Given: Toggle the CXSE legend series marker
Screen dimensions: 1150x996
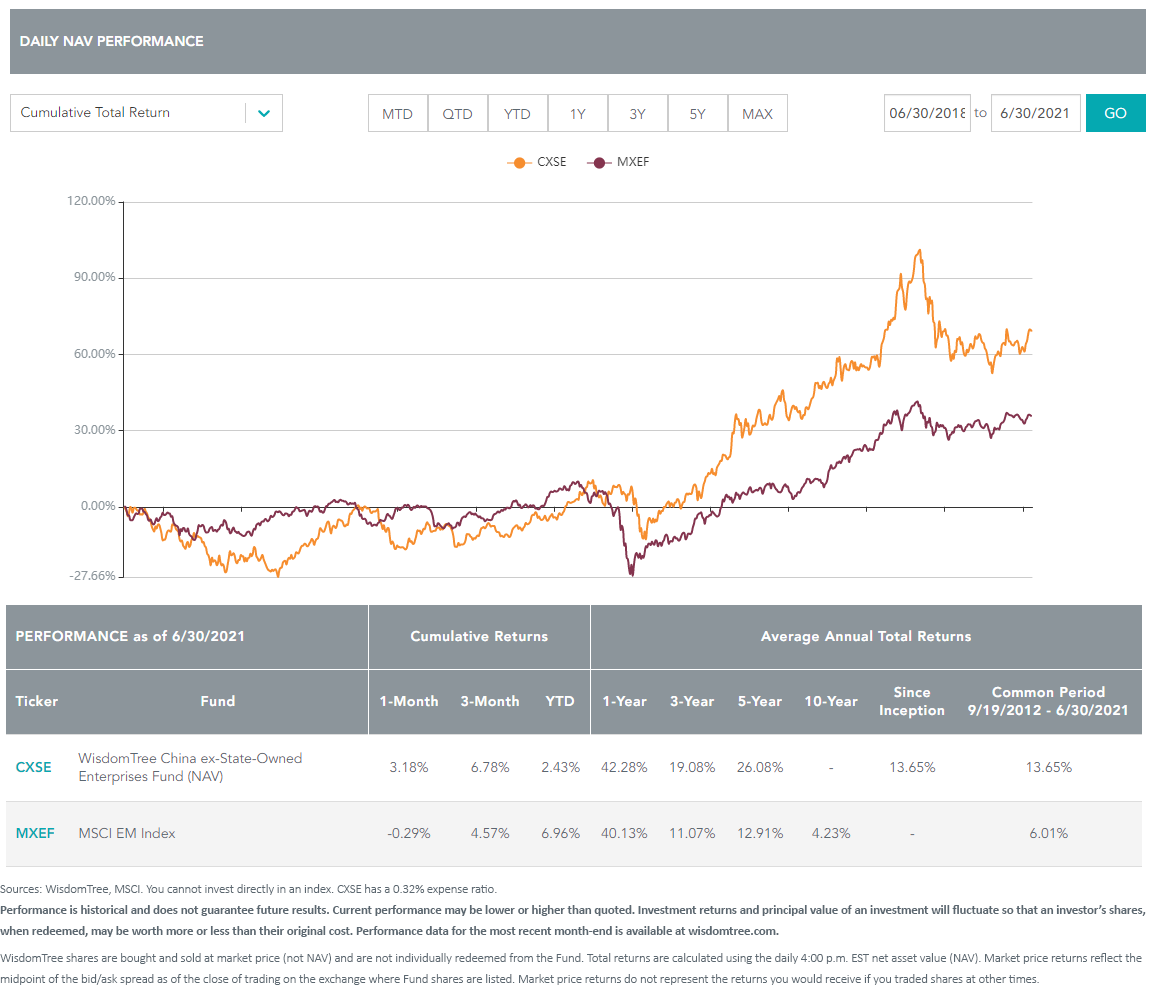Looking at the screenshot, I should pyautogui.click(x=519, y=162).
